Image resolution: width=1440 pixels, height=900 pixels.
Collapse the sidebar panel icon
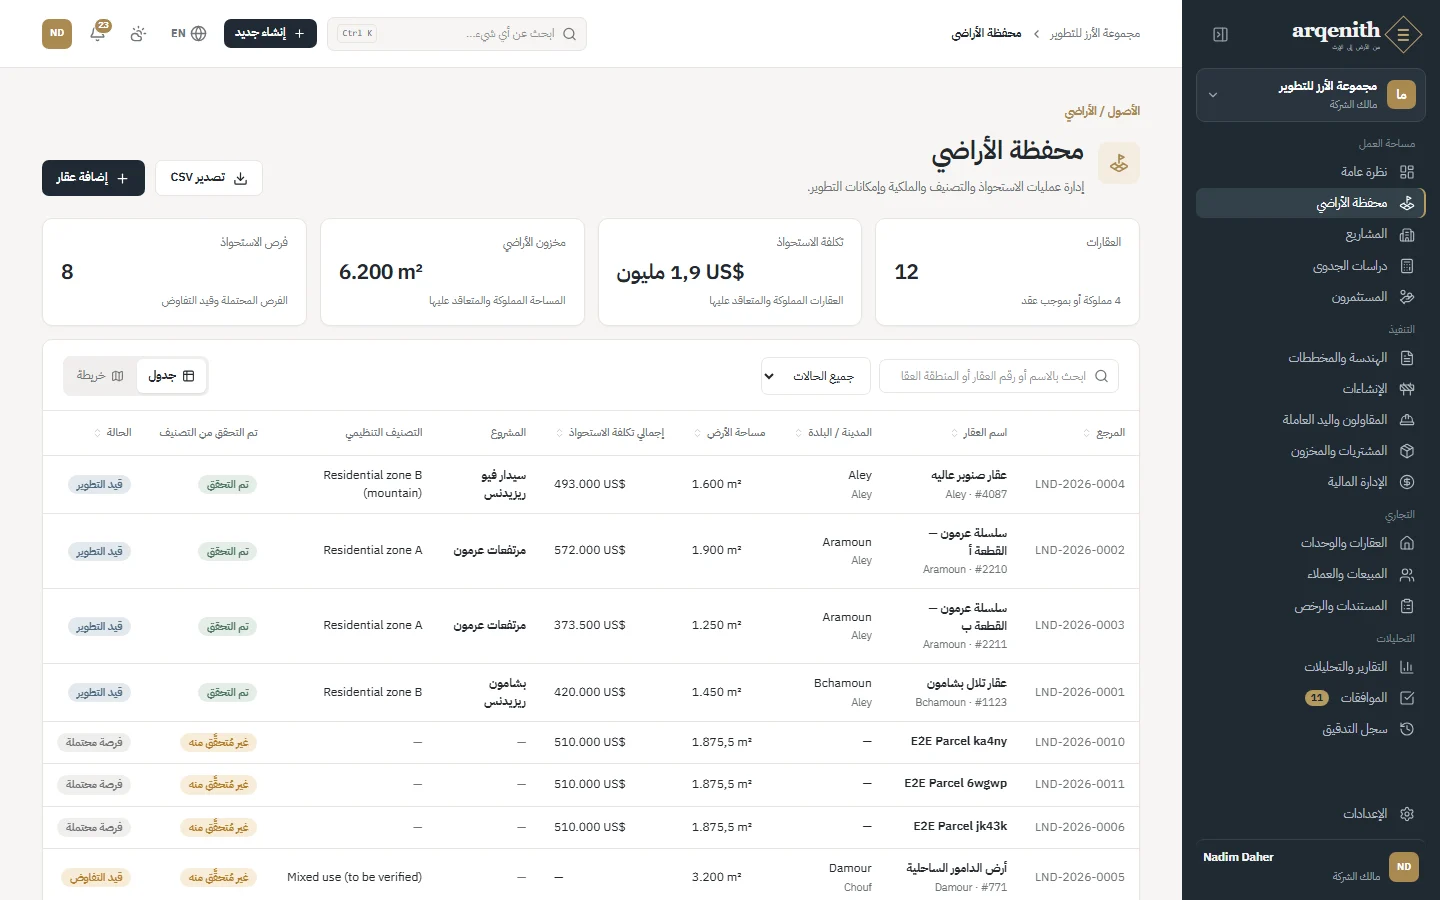click(x=1220, y=34)
